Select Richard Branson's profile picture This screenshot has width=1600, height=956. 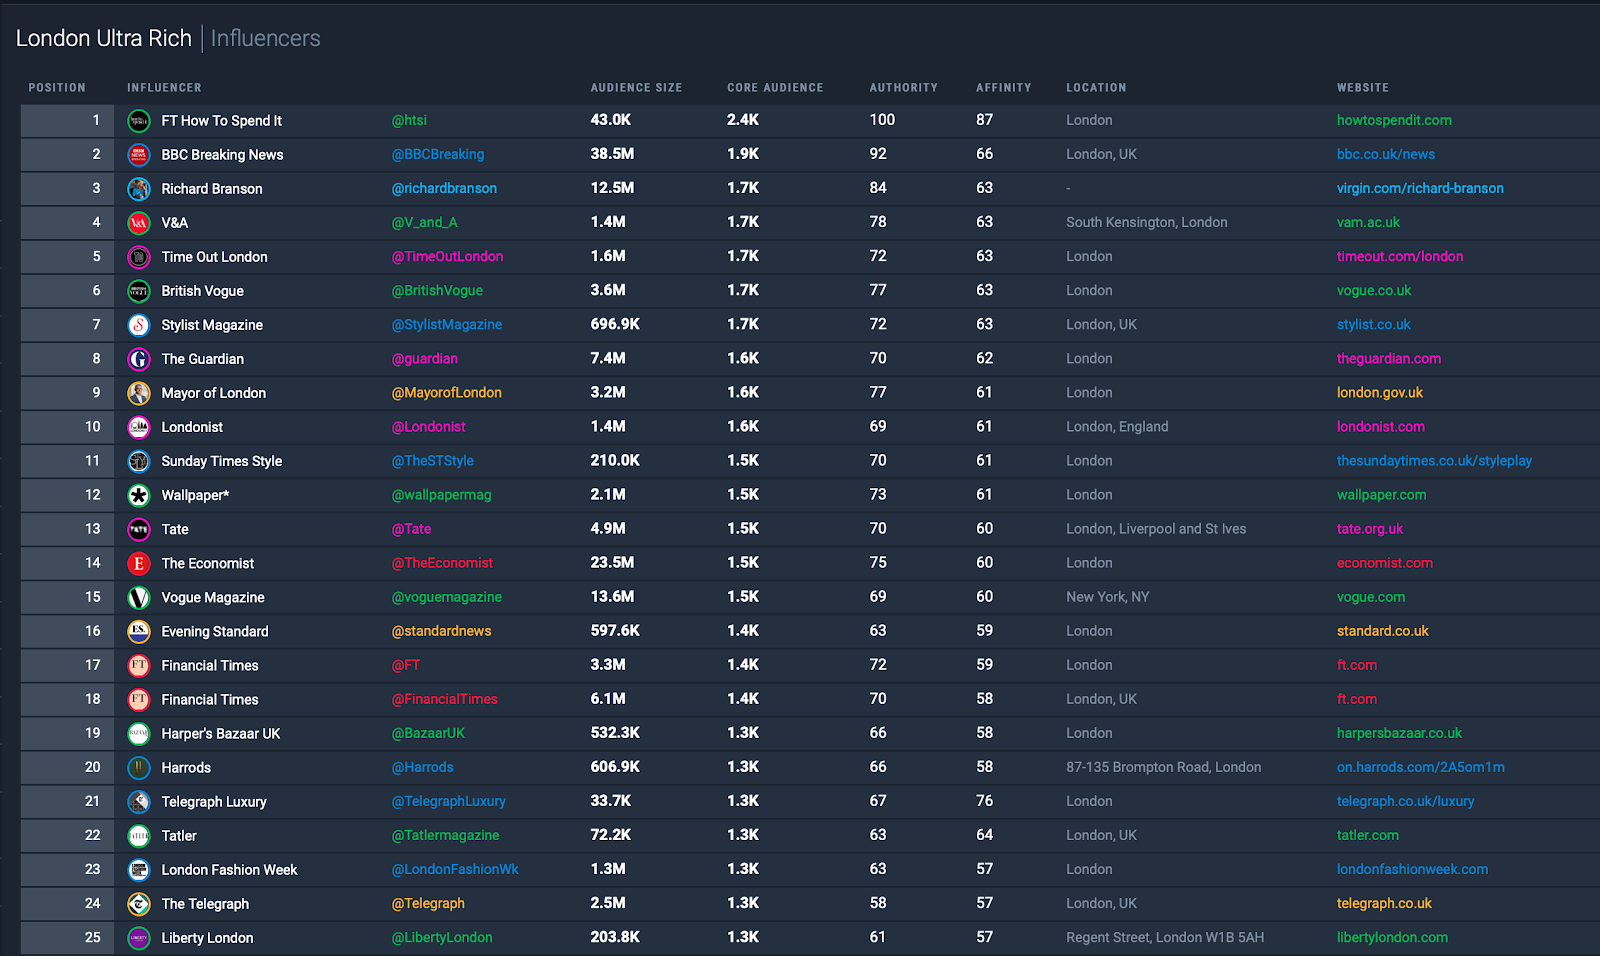139,189
